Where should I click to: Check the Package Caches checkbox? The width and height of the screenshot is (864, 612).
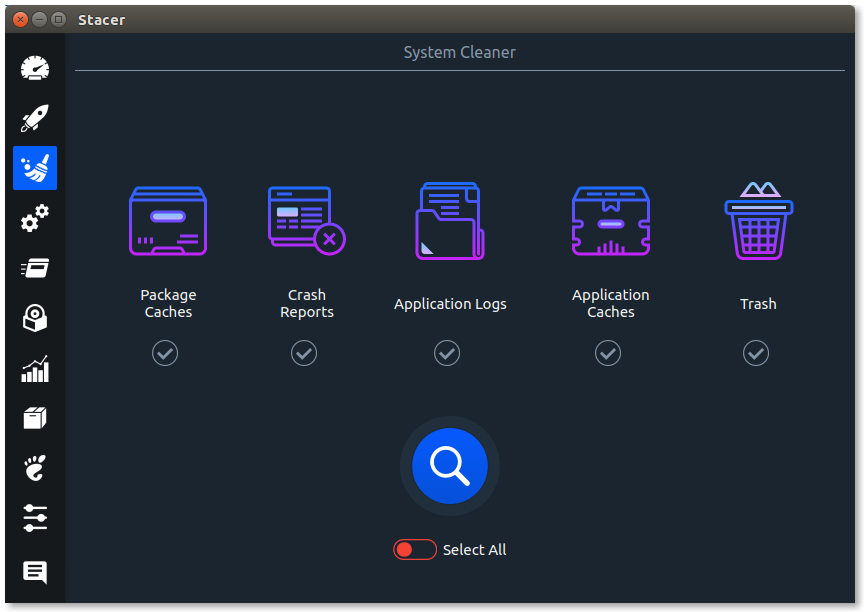165,353
